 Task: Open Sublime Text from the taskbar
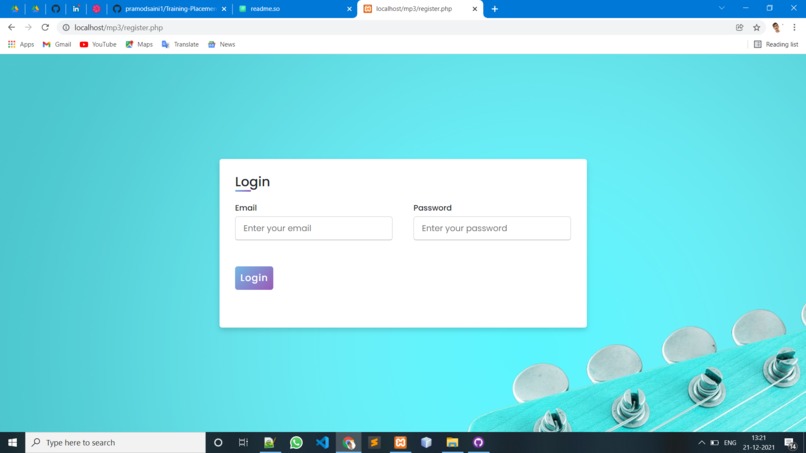(x=374, y=442)
